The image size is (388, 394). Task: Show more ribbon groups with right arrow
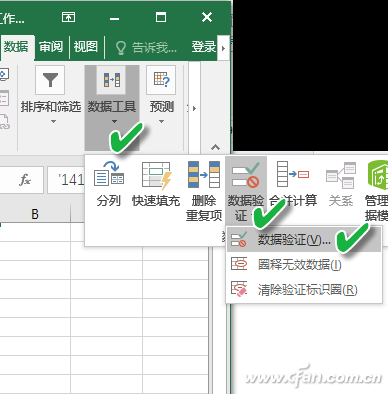pos(194,108)
